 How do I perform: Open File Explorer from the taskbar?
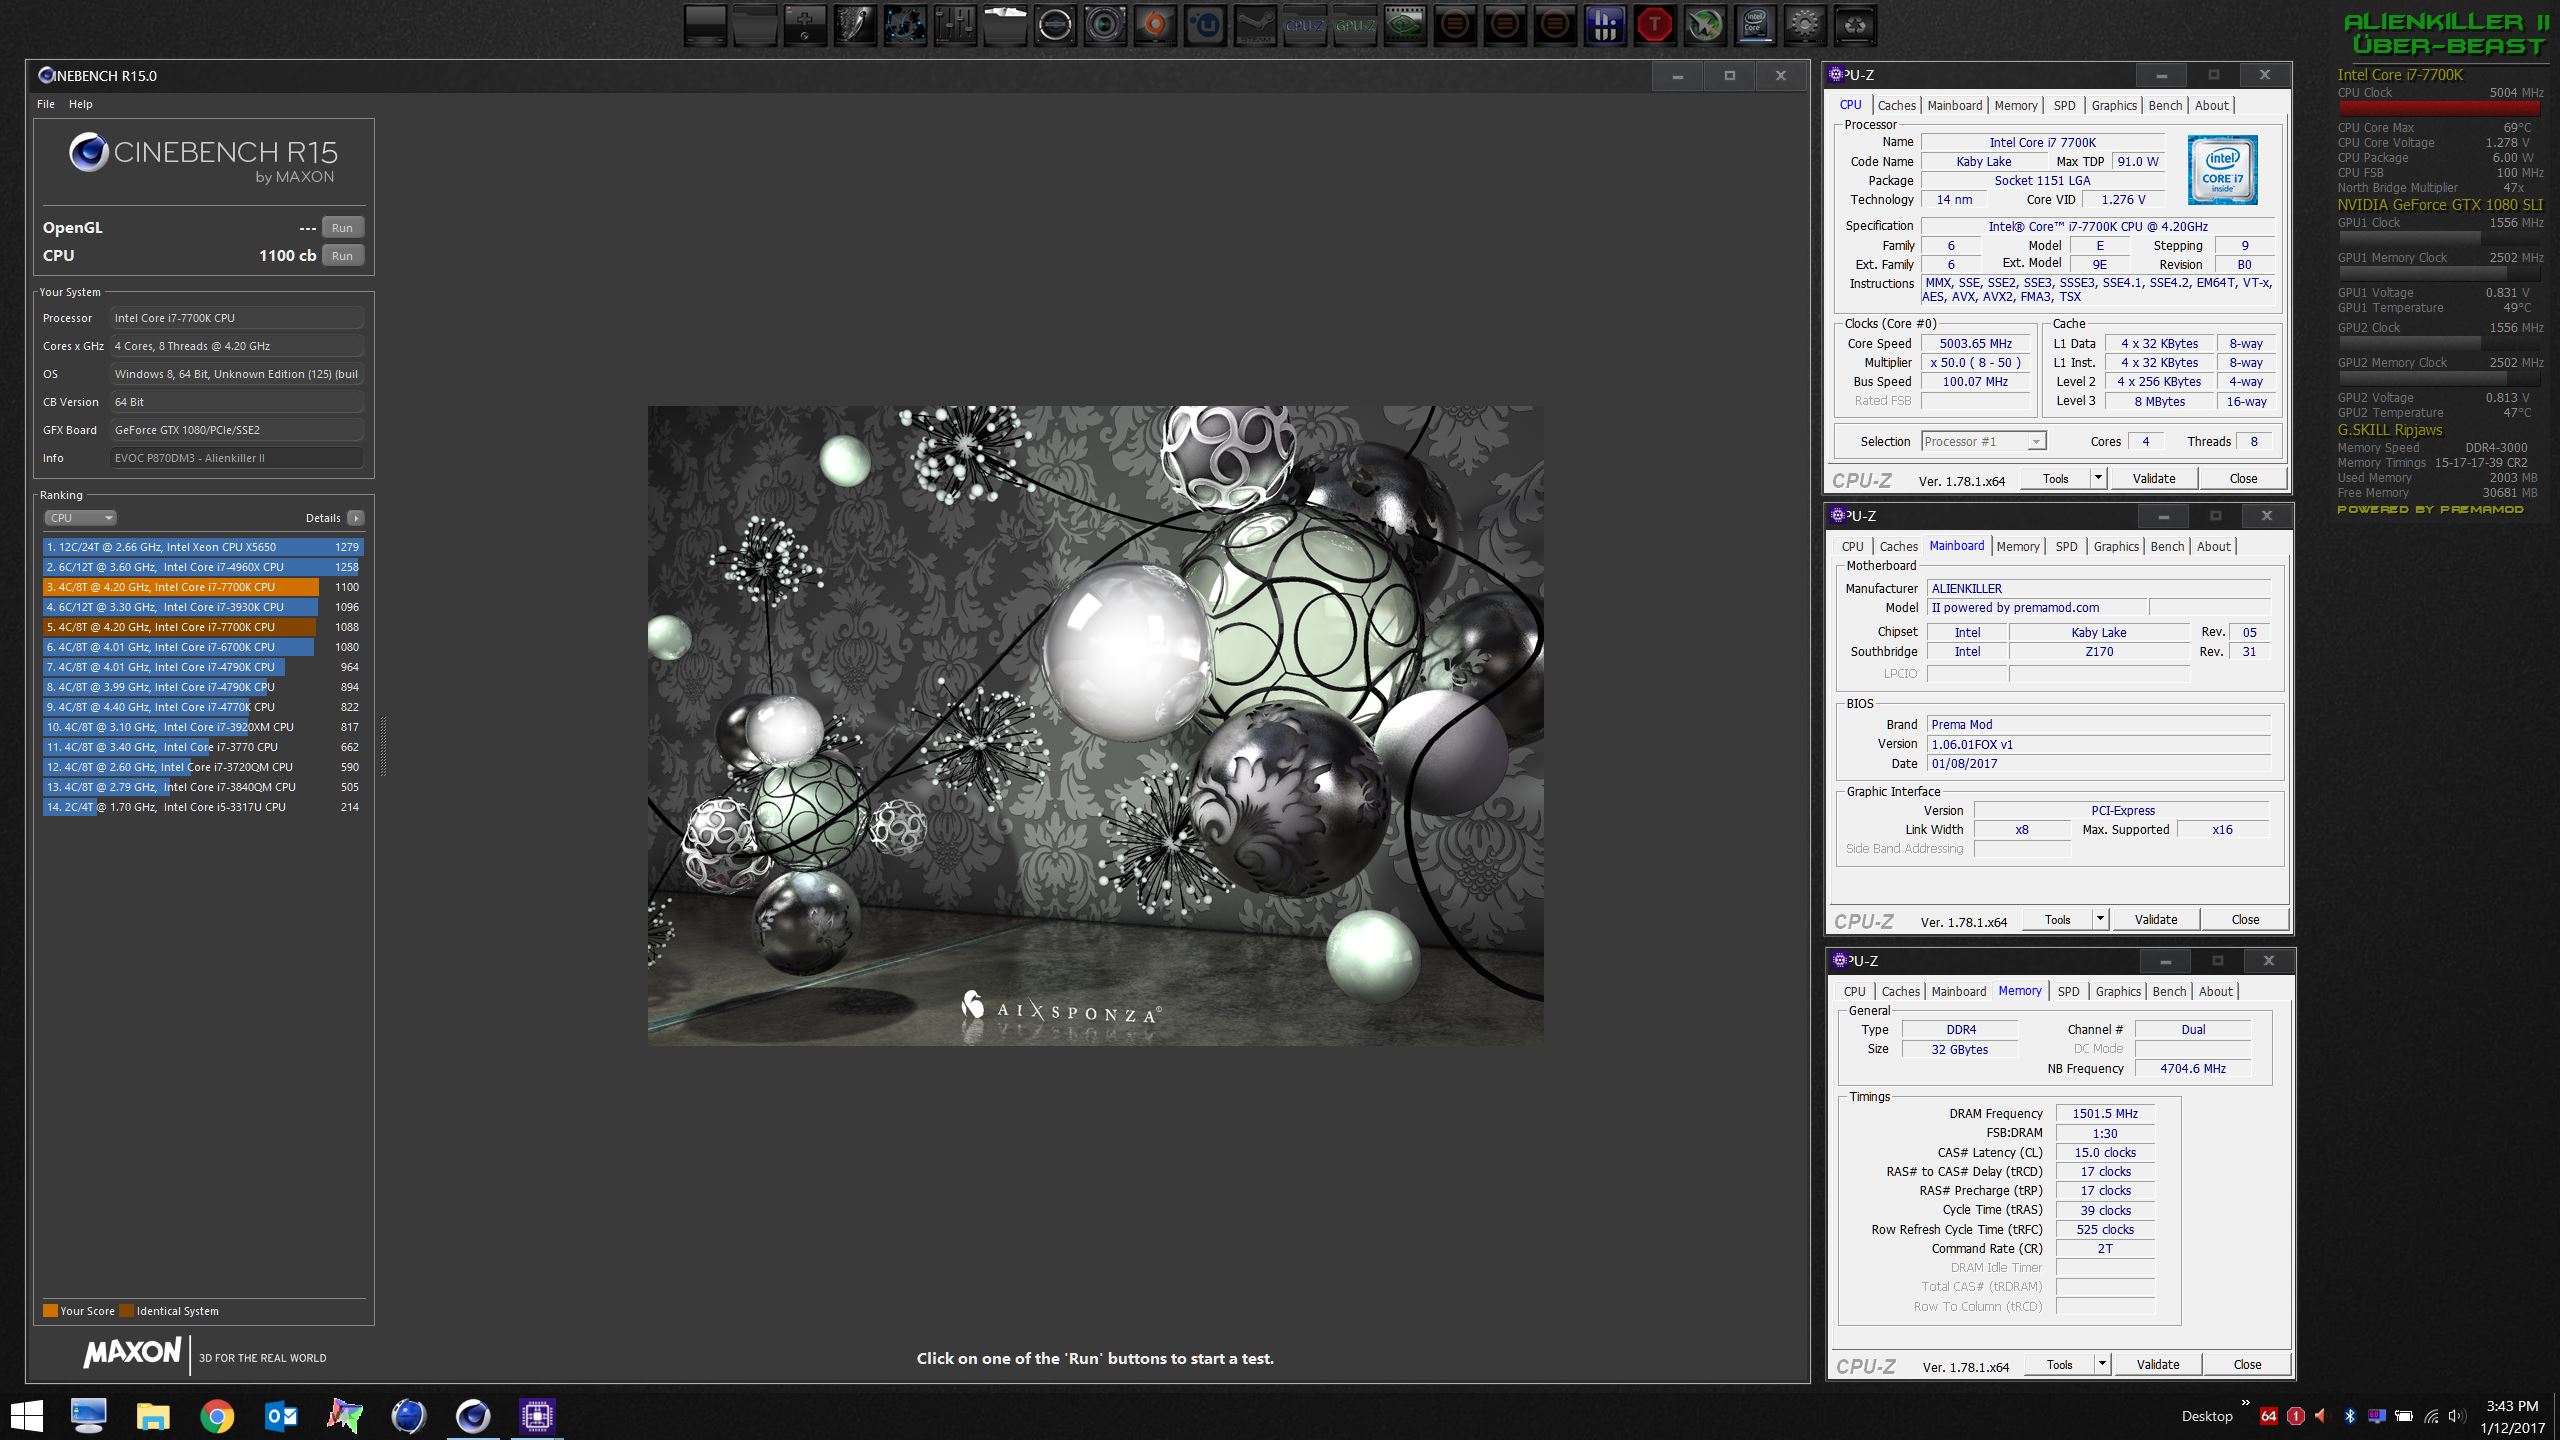tap(153, 1415)
